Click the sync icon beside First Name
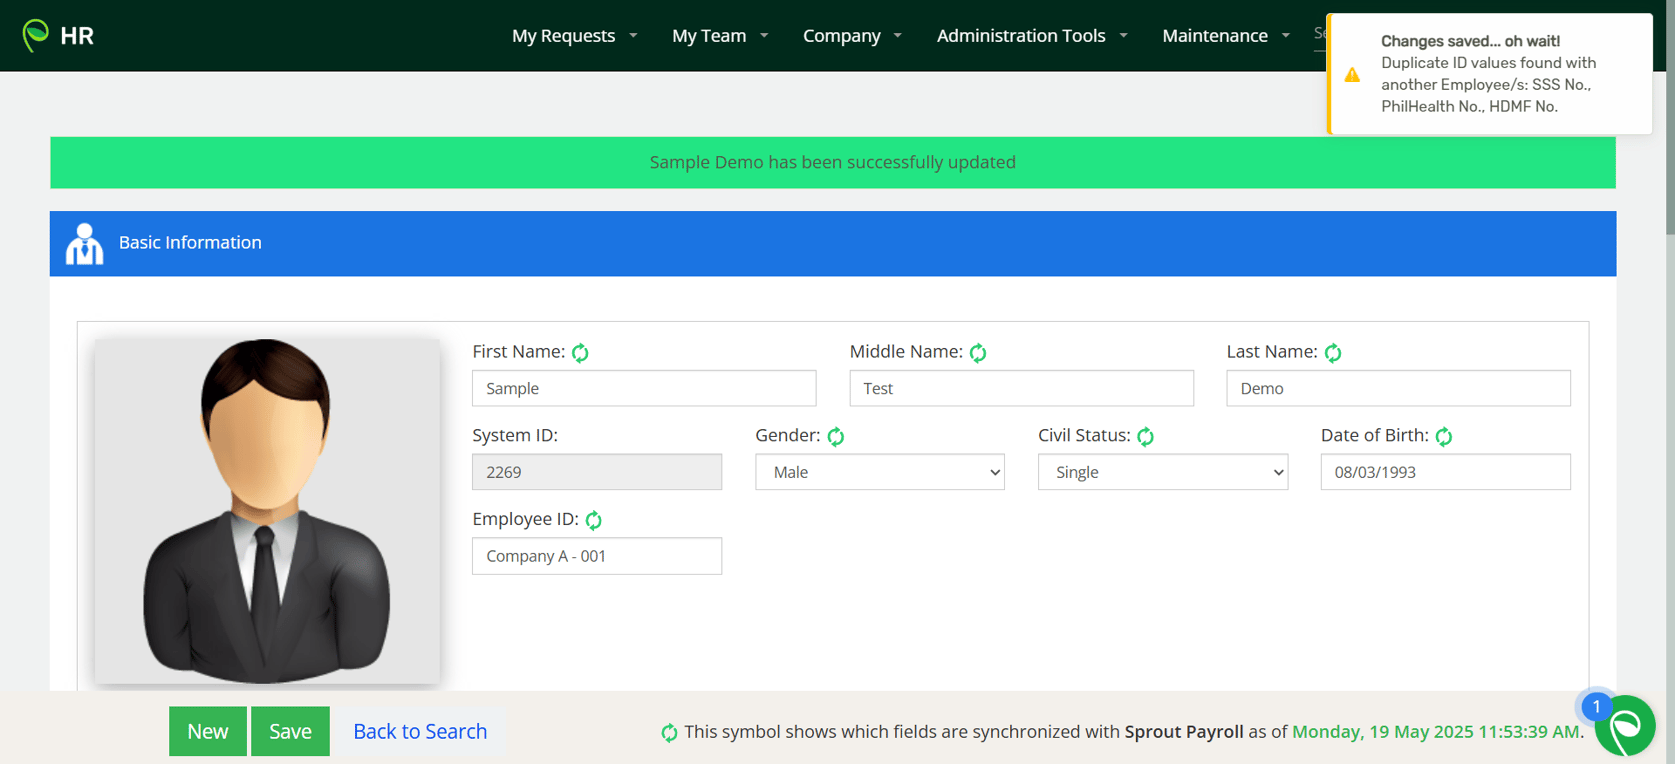This screenshot has height=764, width=1675. tap(580, 352)
